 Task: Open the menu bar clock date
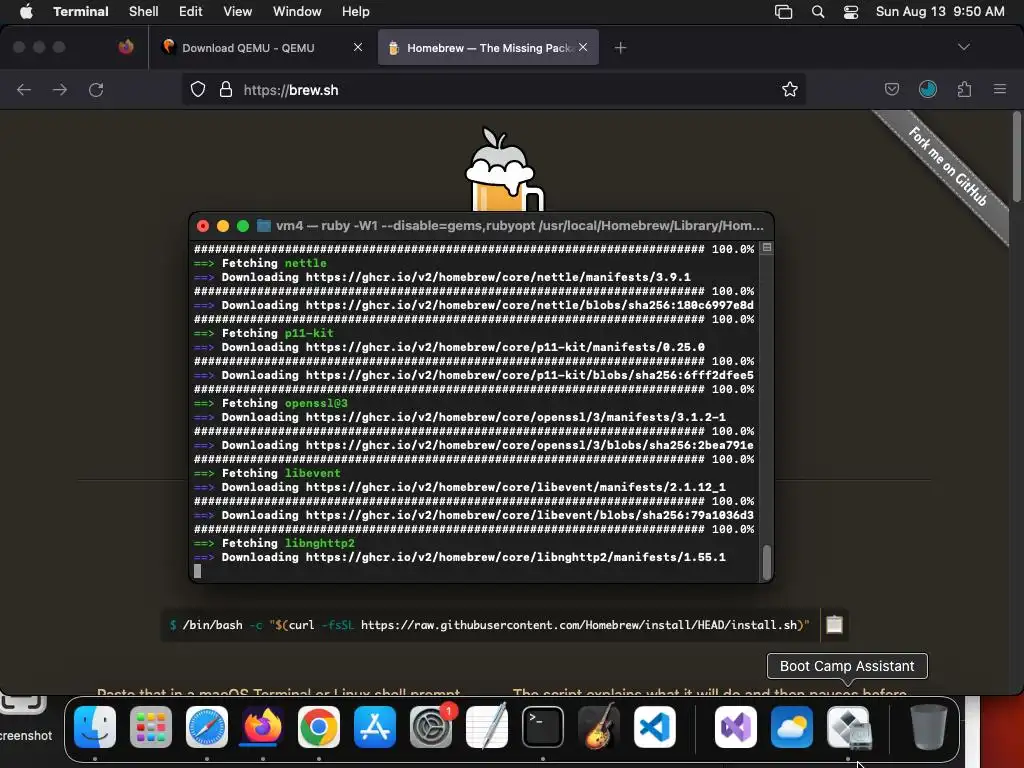(940, 11)
